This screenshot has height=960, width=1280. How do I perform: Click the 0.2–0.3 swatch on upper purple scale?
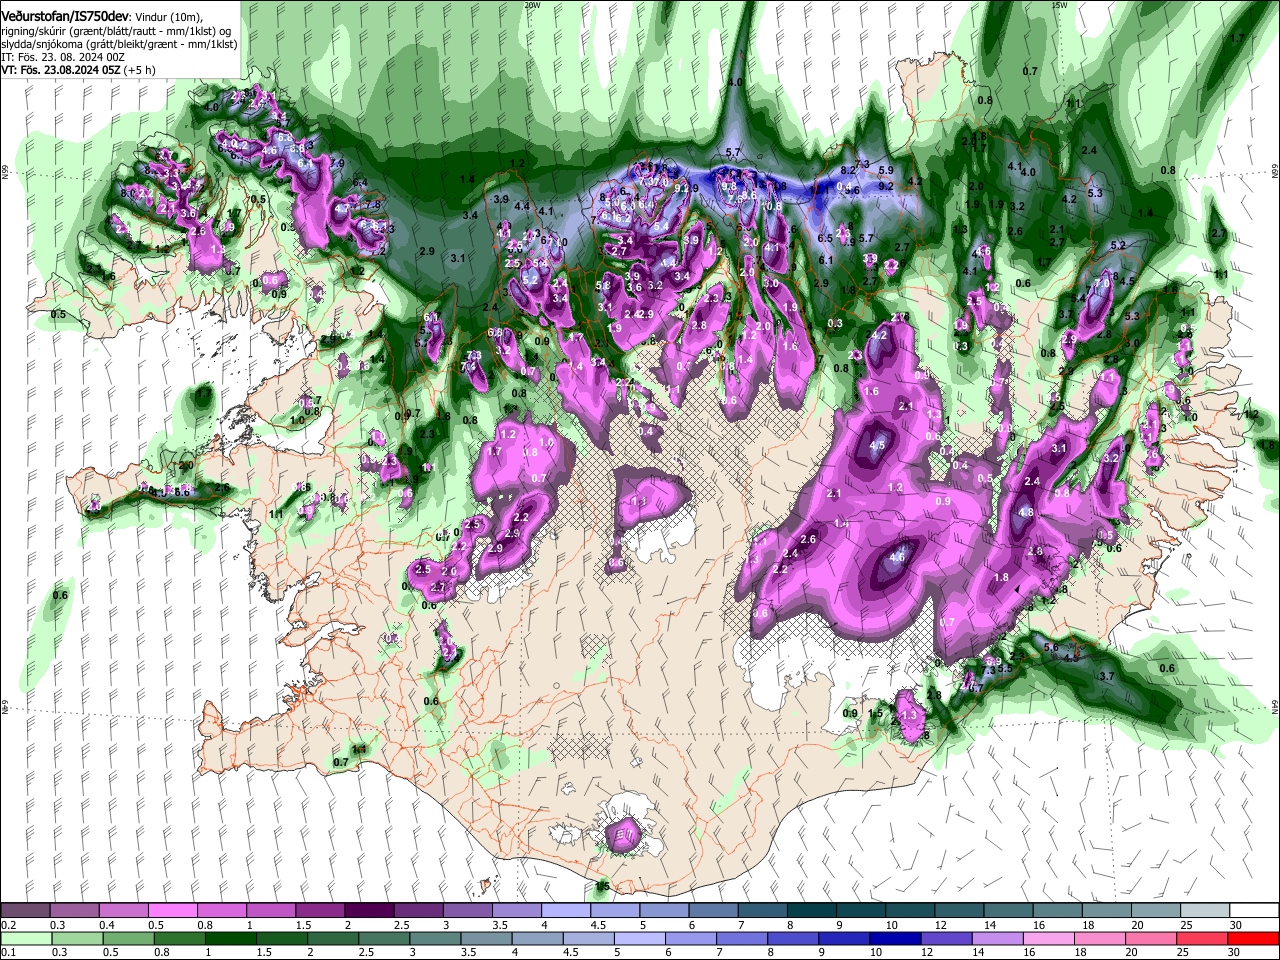click(25, 911)
